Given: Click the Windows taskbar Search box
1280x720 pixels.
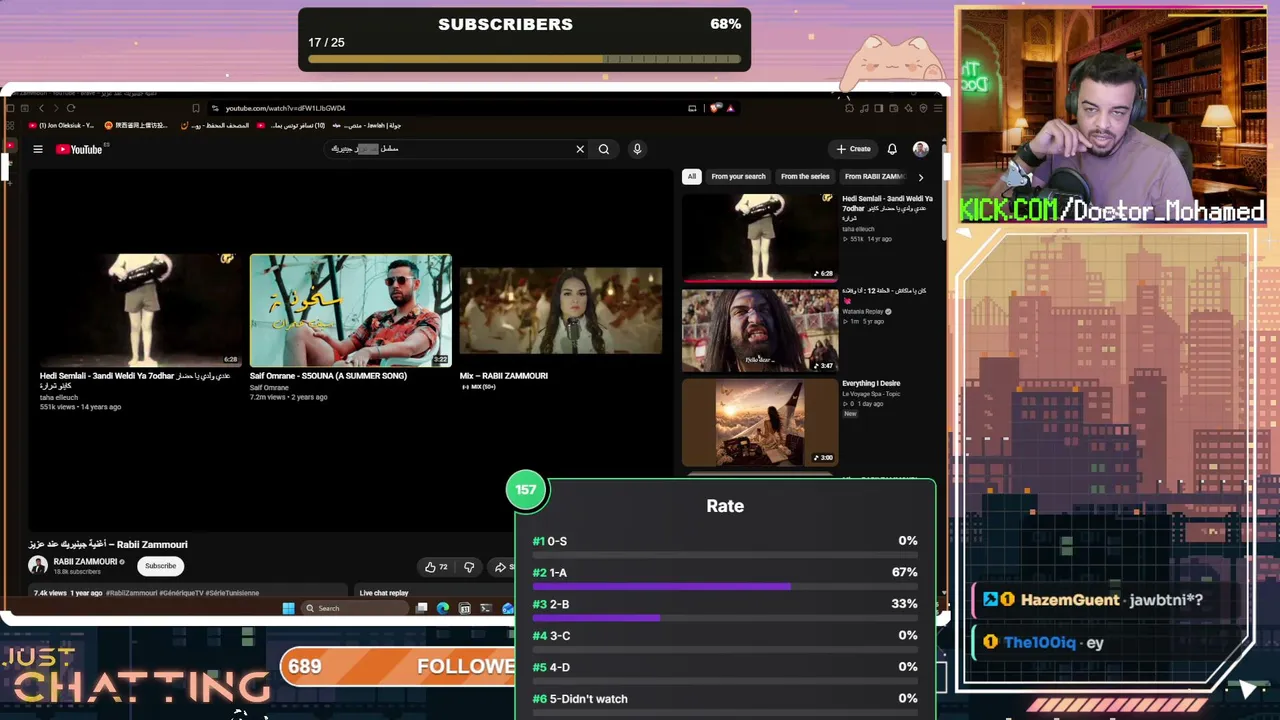Looking at the screenshot, I should pos(354,608).
